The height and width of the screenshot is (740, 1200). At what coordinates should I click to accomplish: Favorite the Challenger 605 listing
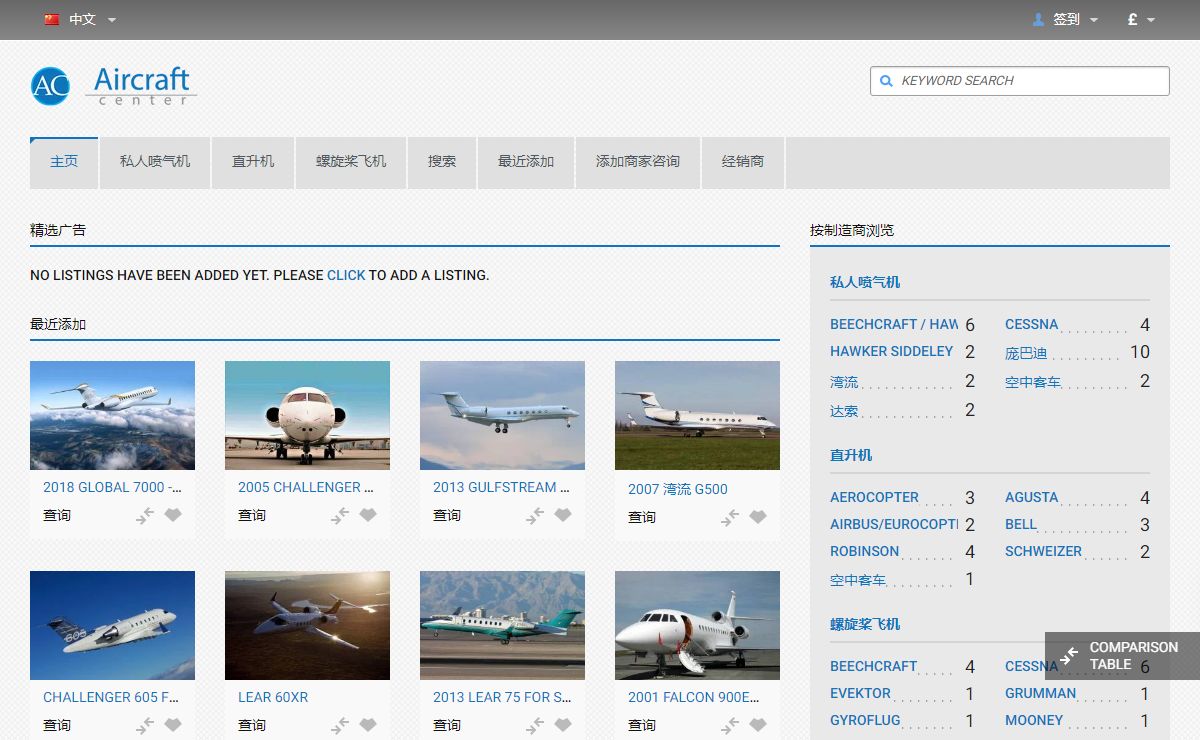point(173,725)
